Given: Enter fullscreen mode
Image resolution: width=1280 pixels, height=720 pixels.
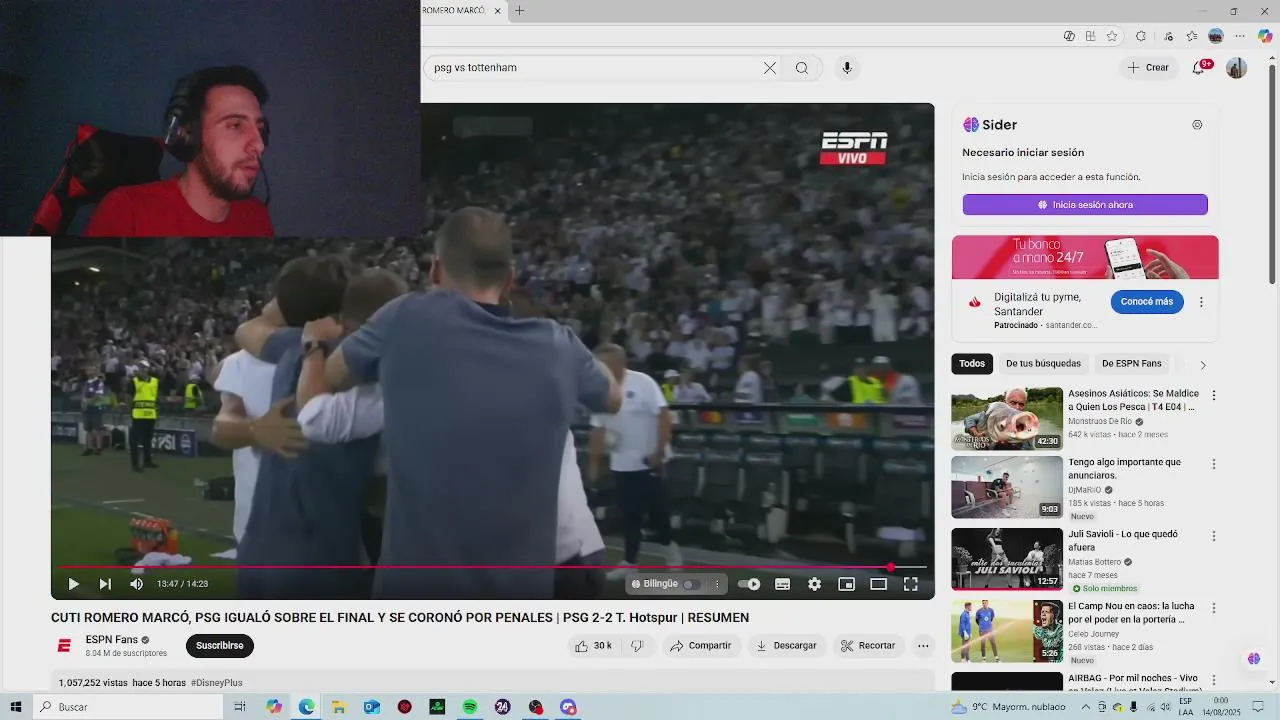Looking at the screenshot, I should (x=910, y=584).
